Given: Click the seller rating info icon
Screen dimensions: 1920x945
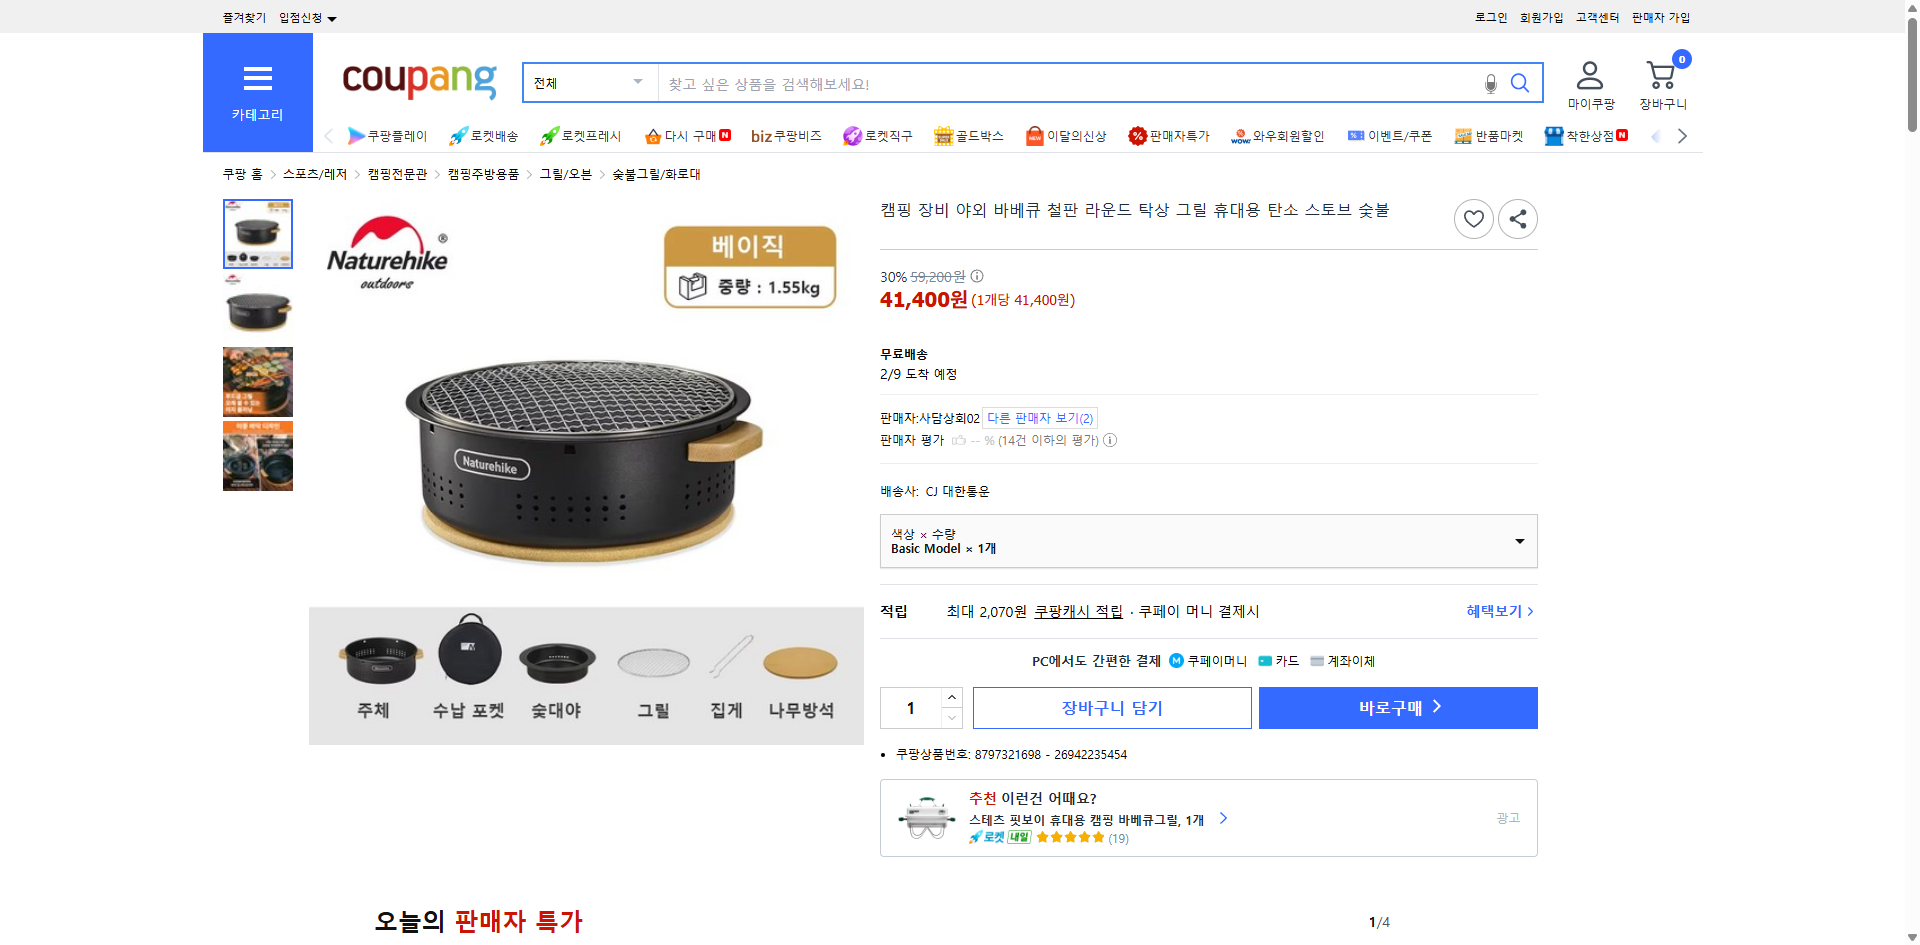Looking at the screenshot, I should click(1110, 440).
